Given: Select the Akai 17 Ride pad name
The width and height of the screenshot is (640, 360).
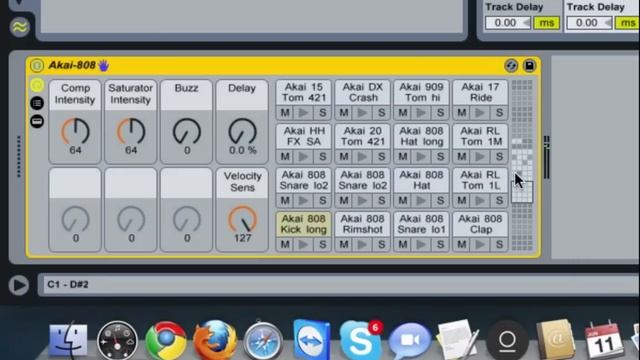Looking at the screenshot, I should 480,92.
